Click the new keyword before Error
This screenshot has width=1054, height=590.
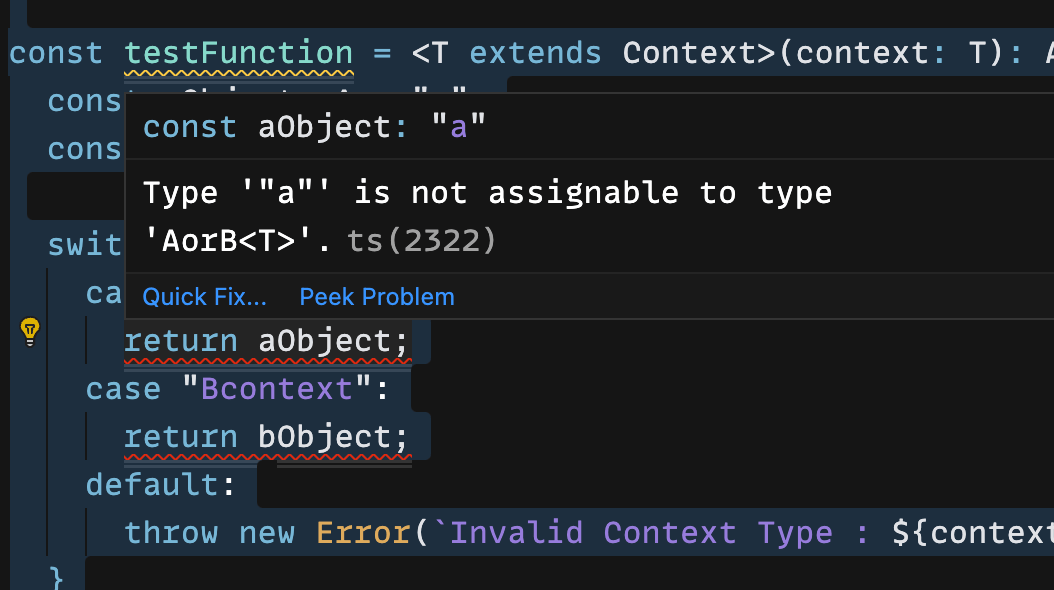point(266,533)
